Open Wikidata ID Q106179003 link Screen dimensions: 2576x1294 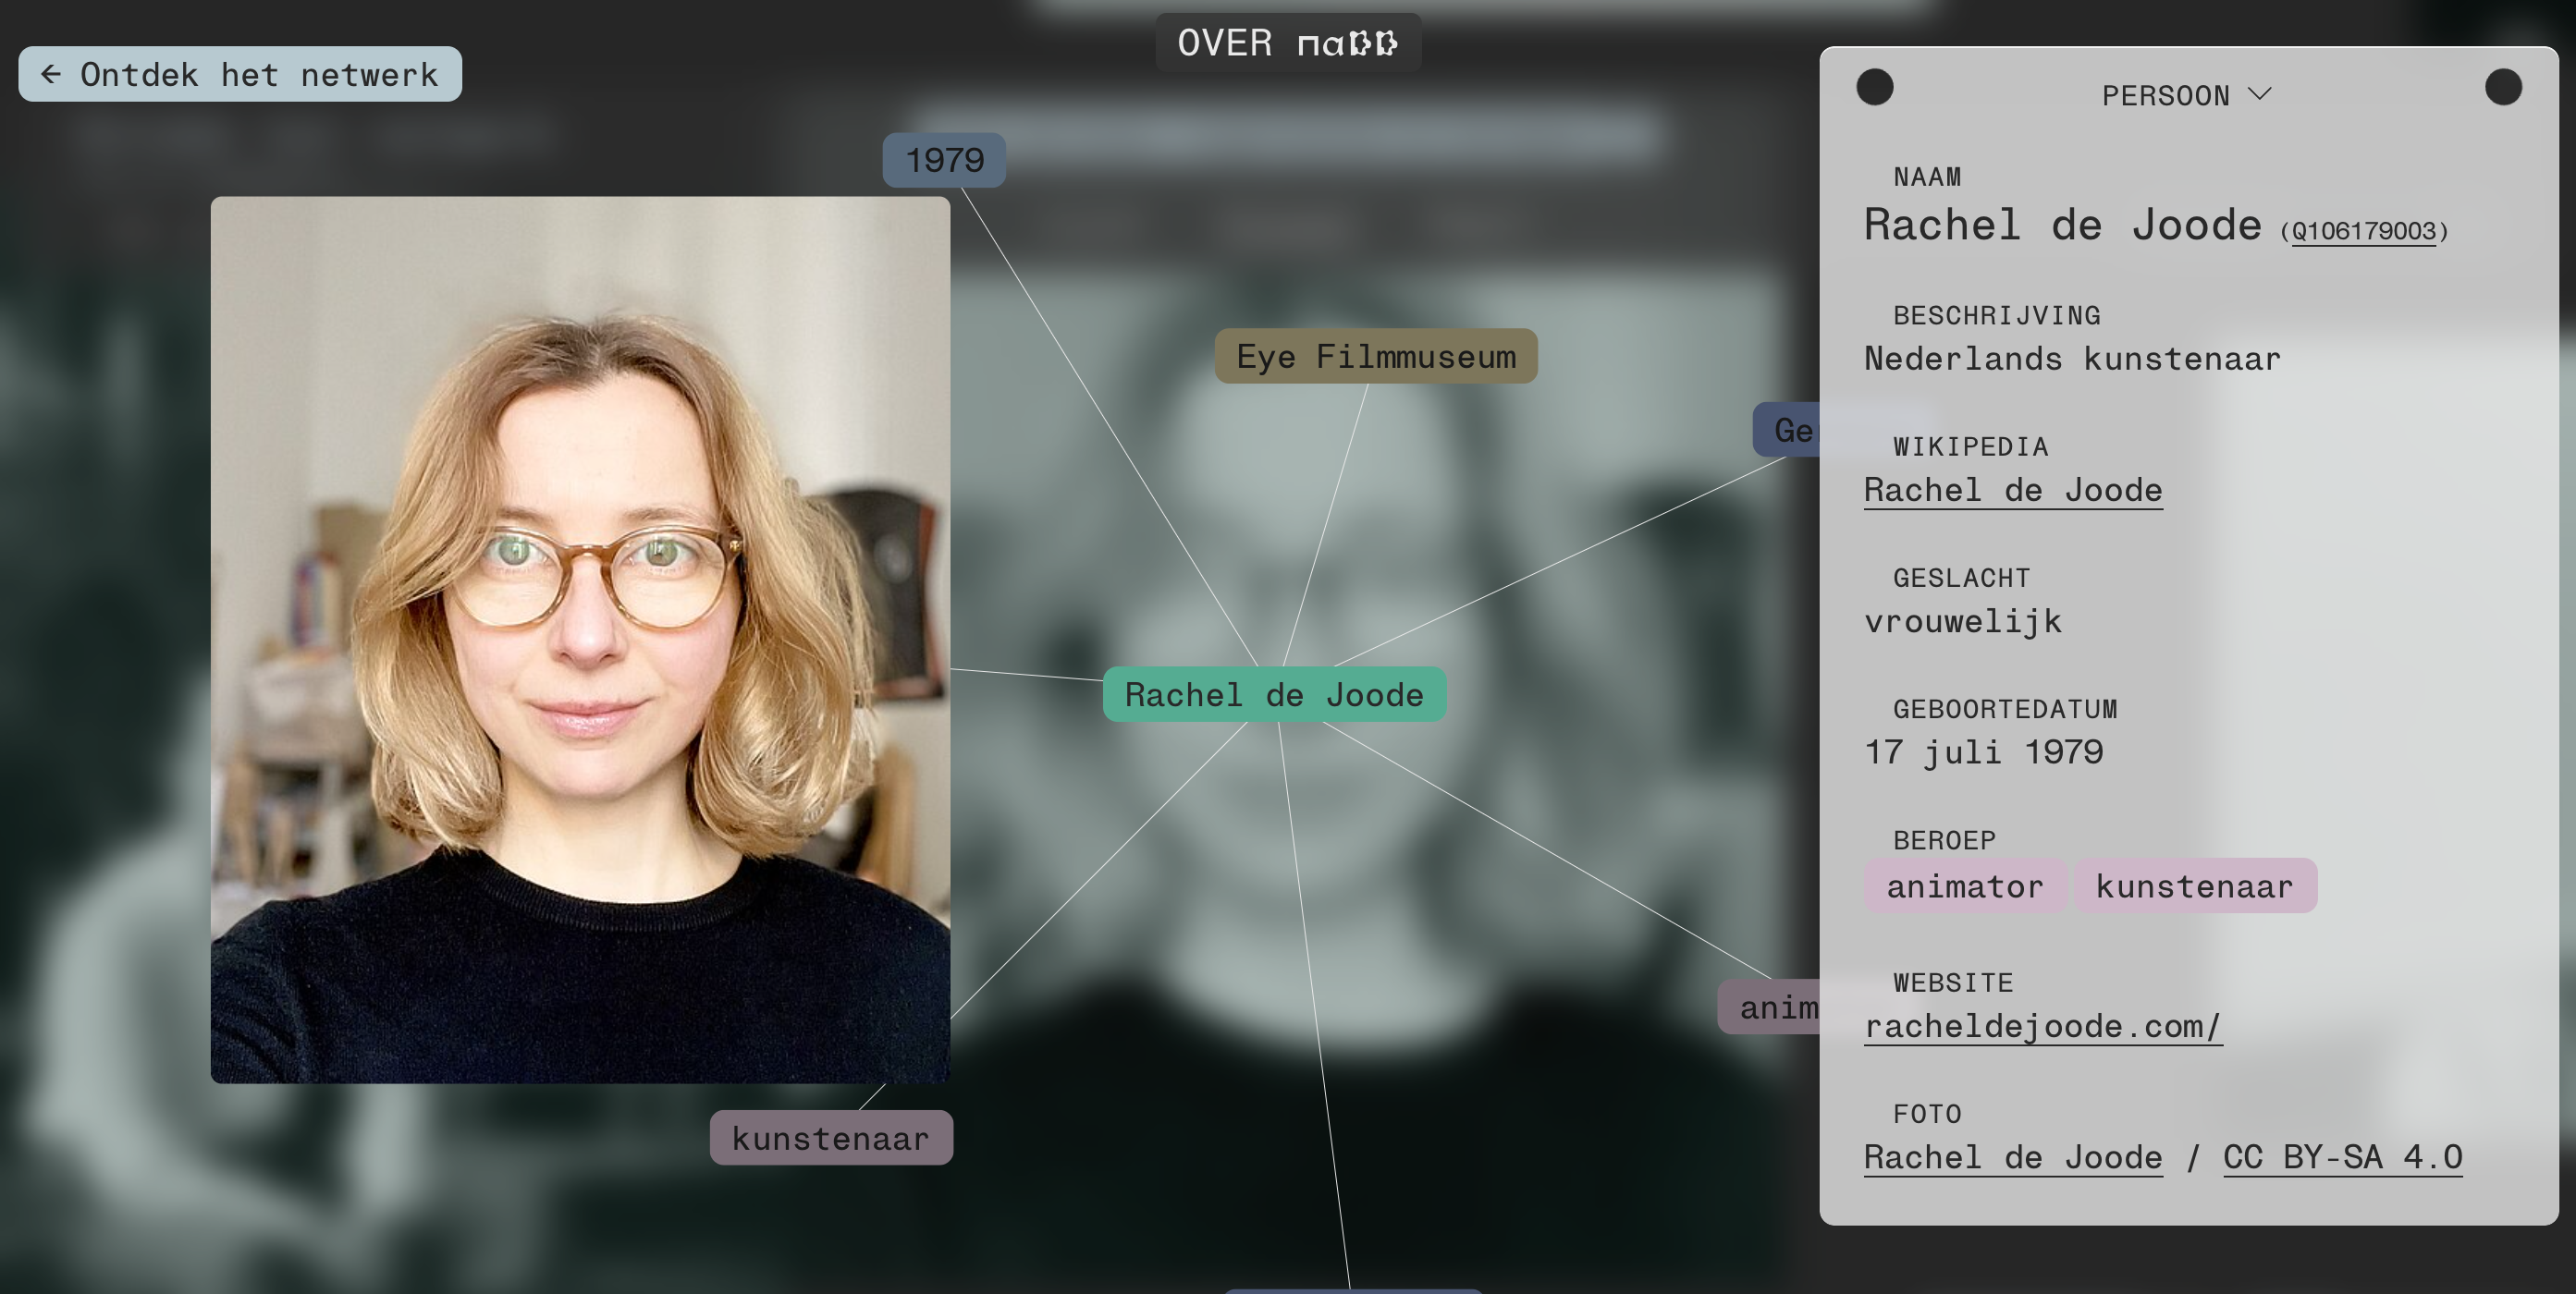2363,231
